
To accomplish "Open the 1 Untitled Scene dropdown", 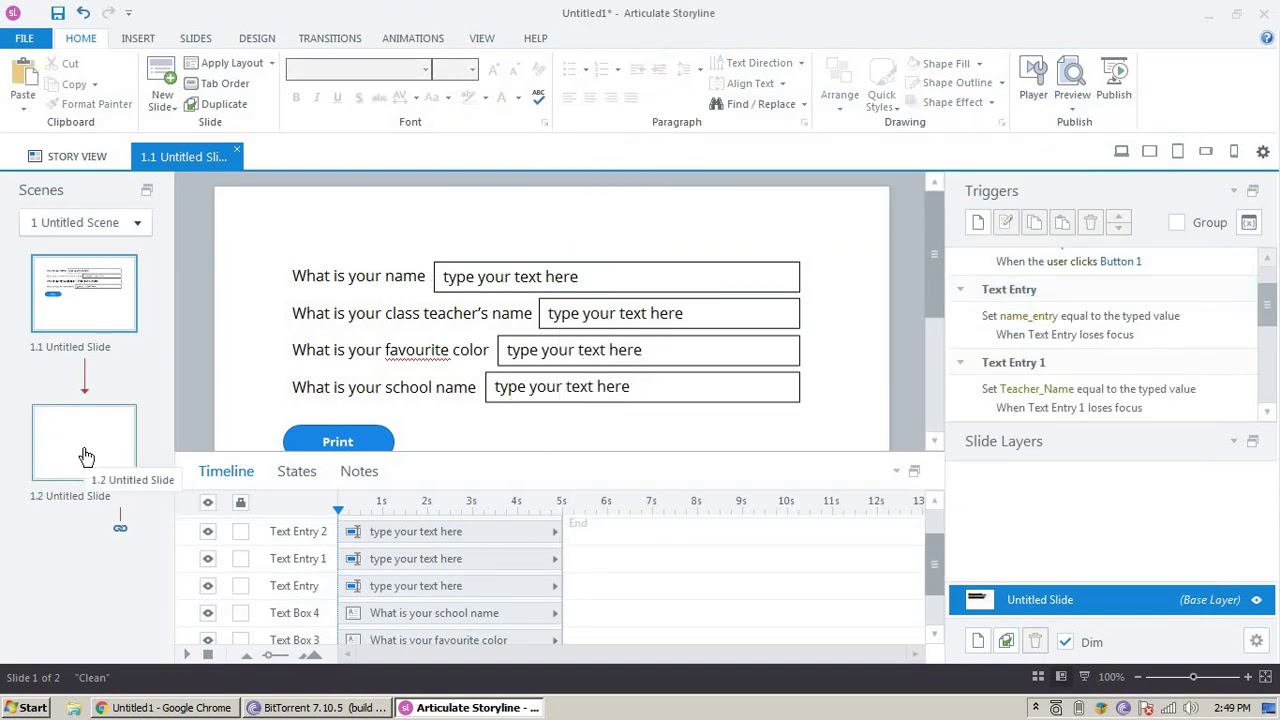I will [85, 223].
